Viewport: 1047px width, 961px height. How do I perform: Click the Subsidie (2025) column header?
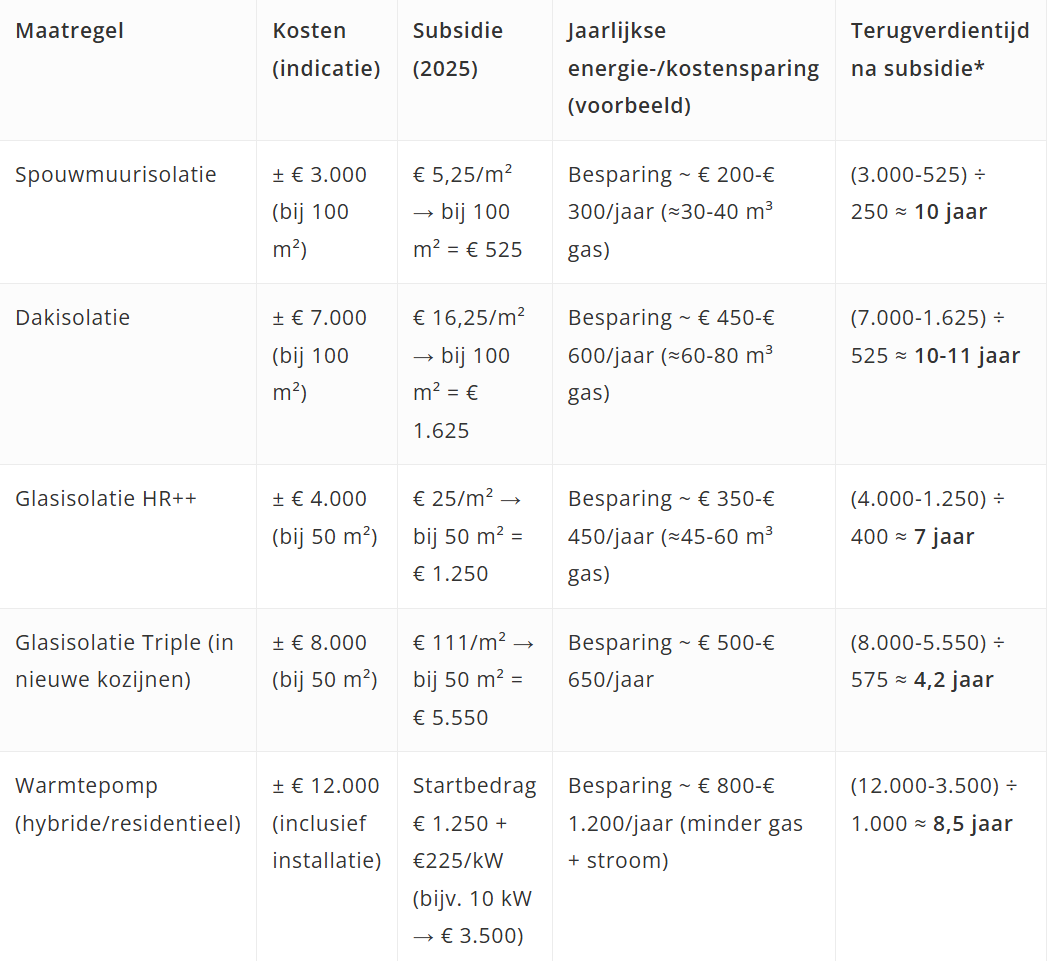tap(458, 50)
